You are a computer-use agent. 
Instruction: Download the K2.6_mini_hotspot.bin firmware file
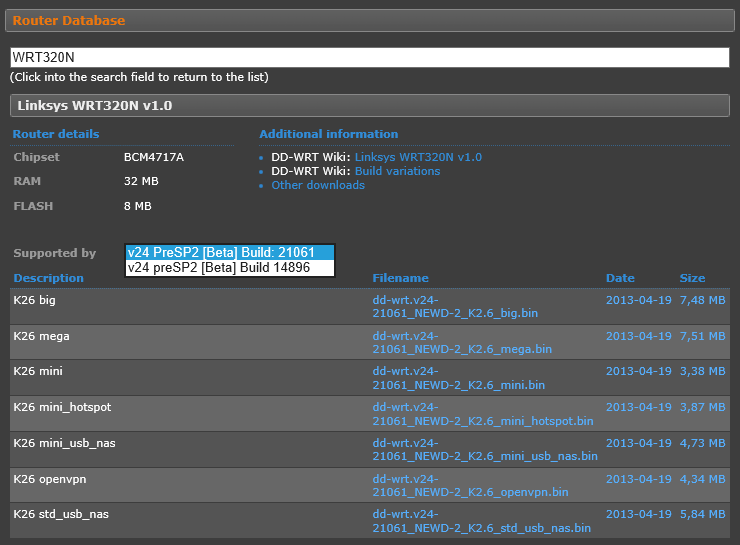pos(483,414)
